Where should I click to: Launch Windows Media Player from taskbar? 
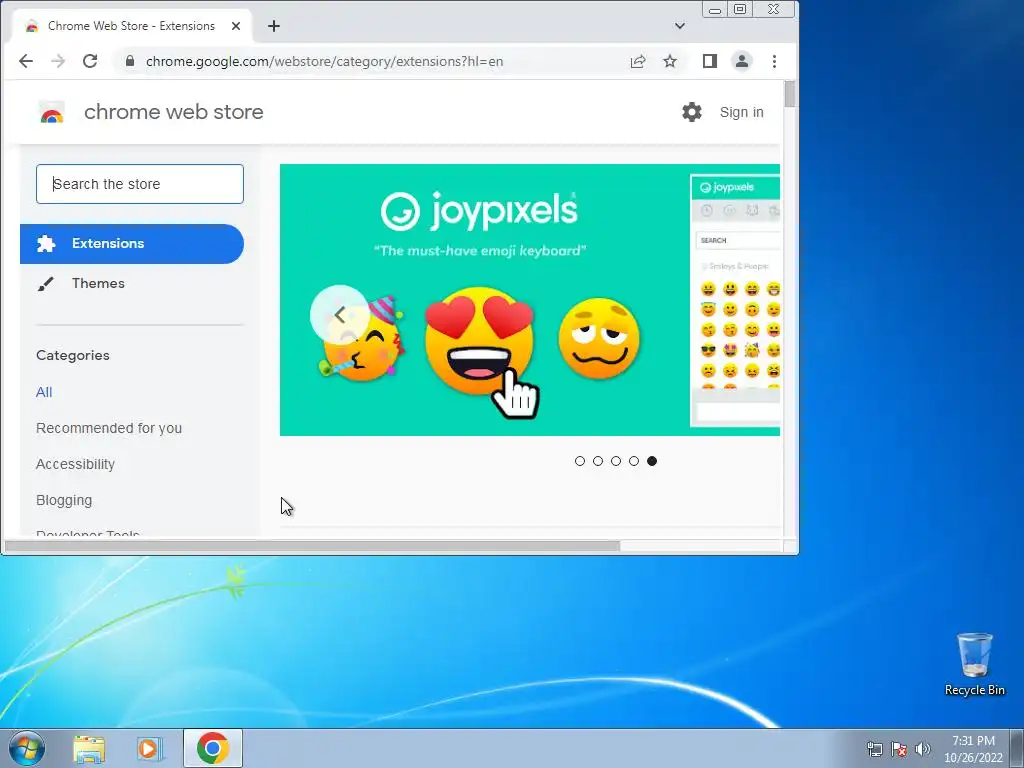[150, 748]
